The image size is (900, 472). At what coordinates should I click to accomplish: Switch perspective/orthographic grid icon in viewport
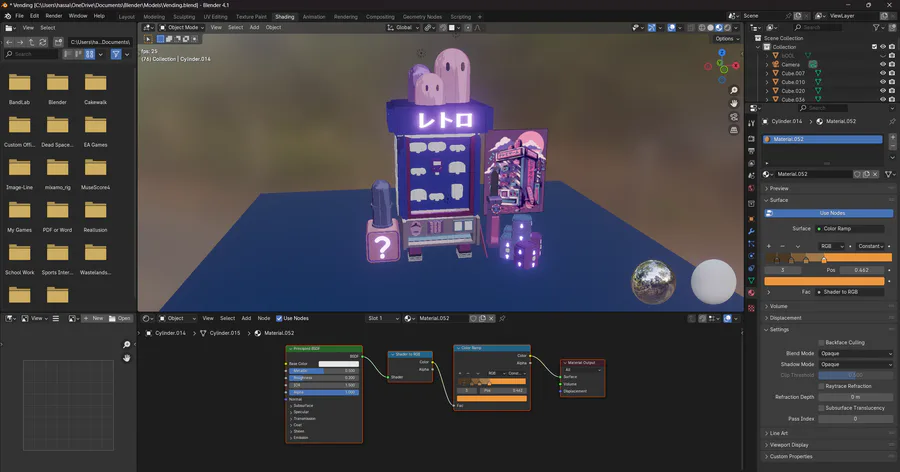(x=734, y=130)
